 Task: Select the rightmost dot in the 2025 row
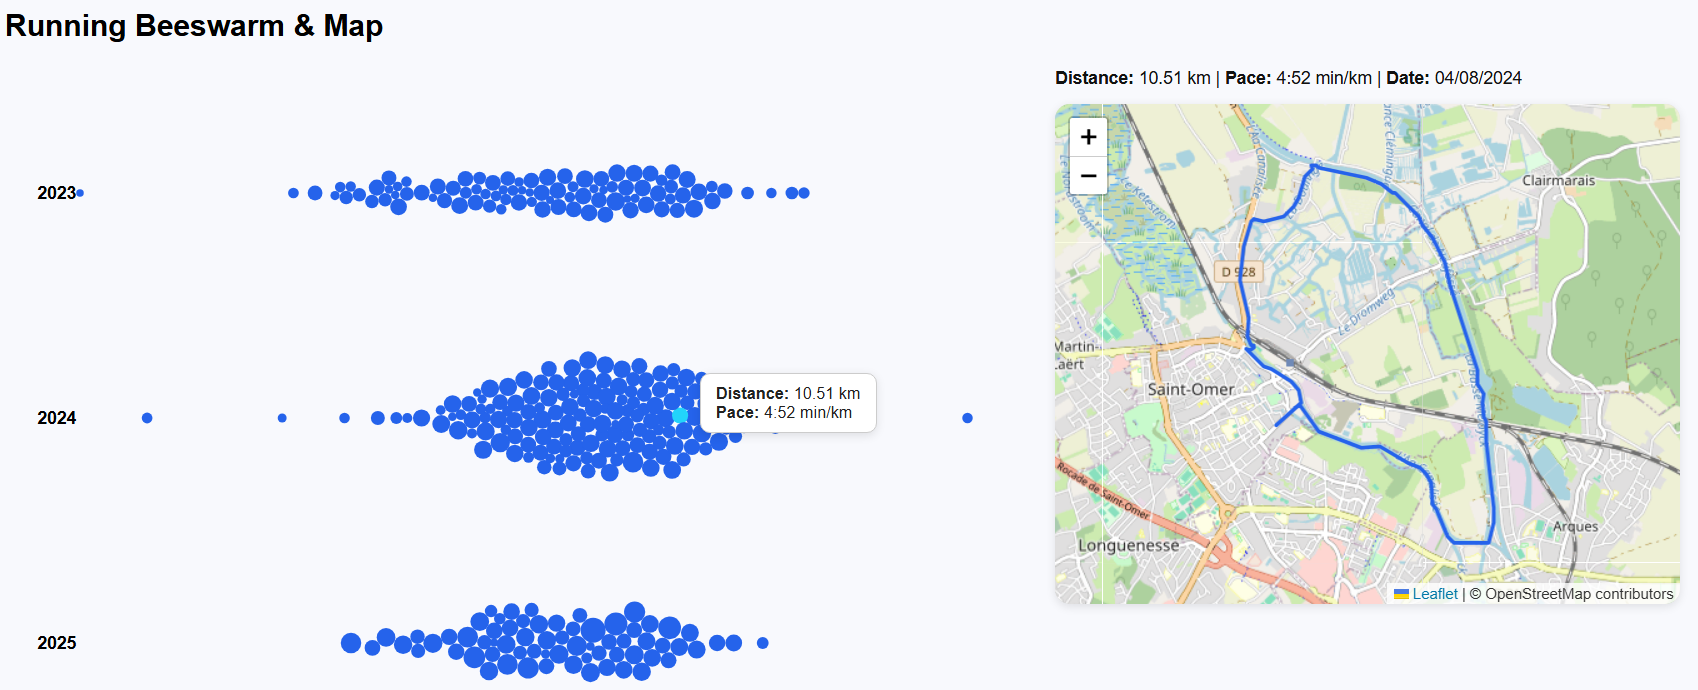(x=763, y=643)
